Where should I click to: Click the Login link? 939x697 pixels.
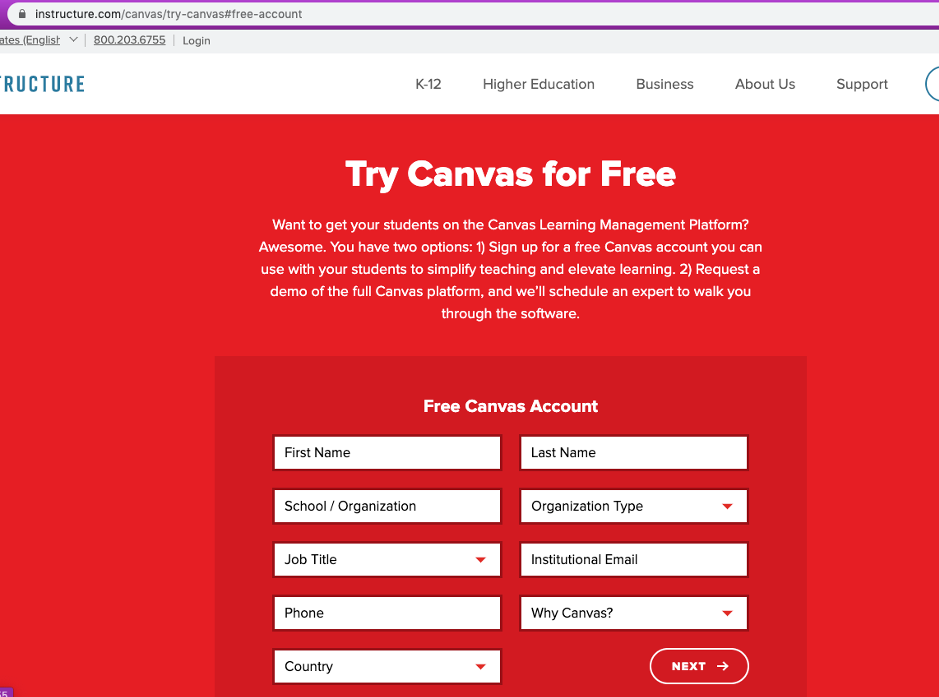(196, 41)
